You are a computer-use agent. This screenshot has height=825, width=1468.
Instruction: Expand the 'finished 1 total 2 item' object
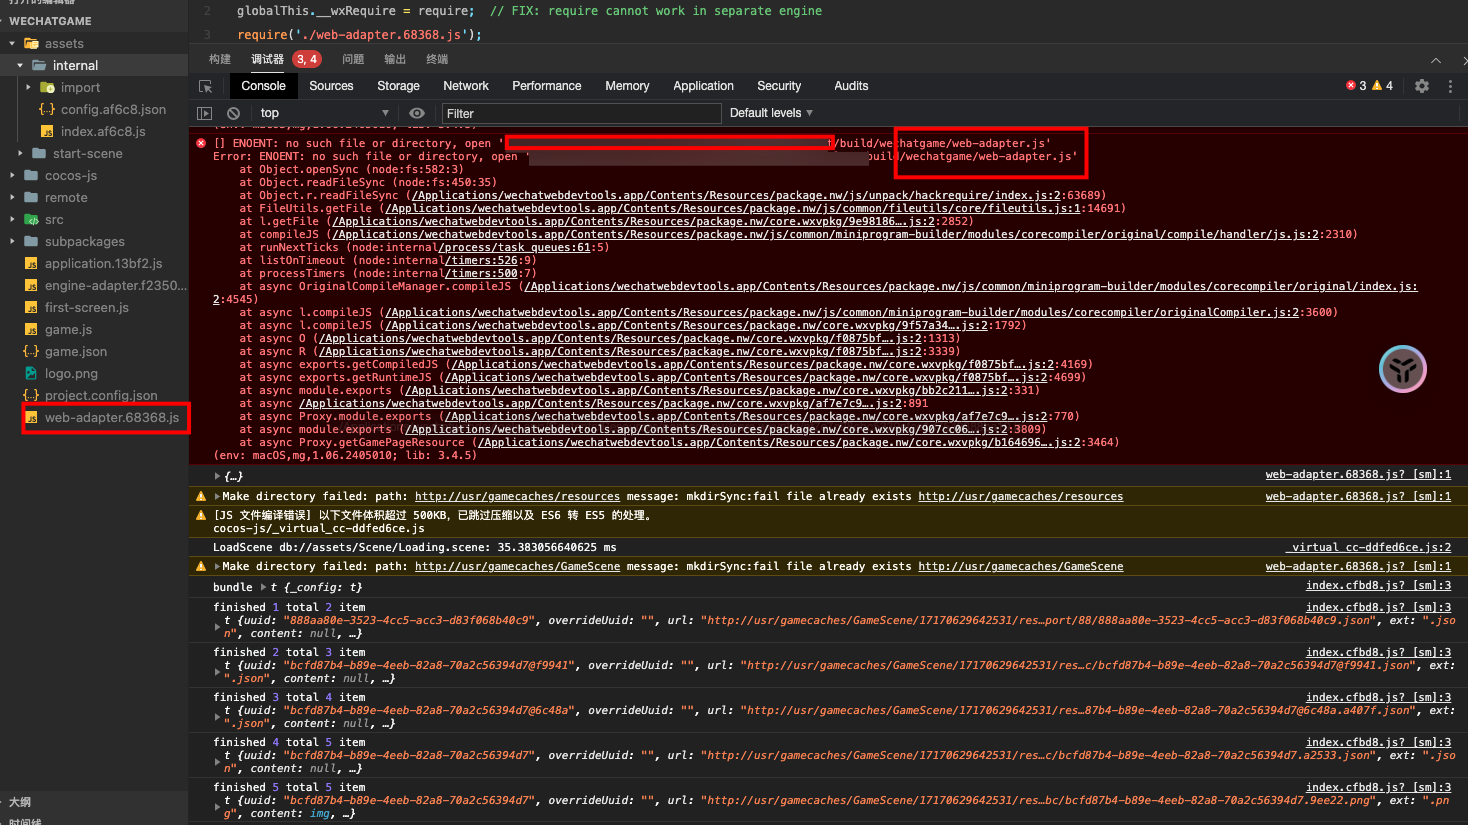(217, 627)
